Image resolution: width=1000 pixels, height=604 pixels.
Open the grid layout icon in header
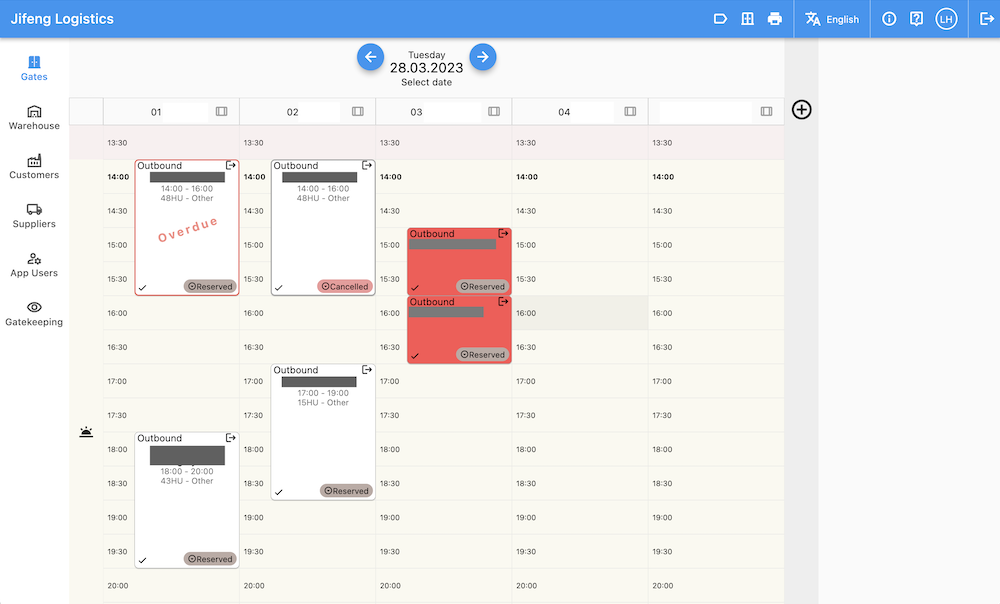tap(747, 19)
